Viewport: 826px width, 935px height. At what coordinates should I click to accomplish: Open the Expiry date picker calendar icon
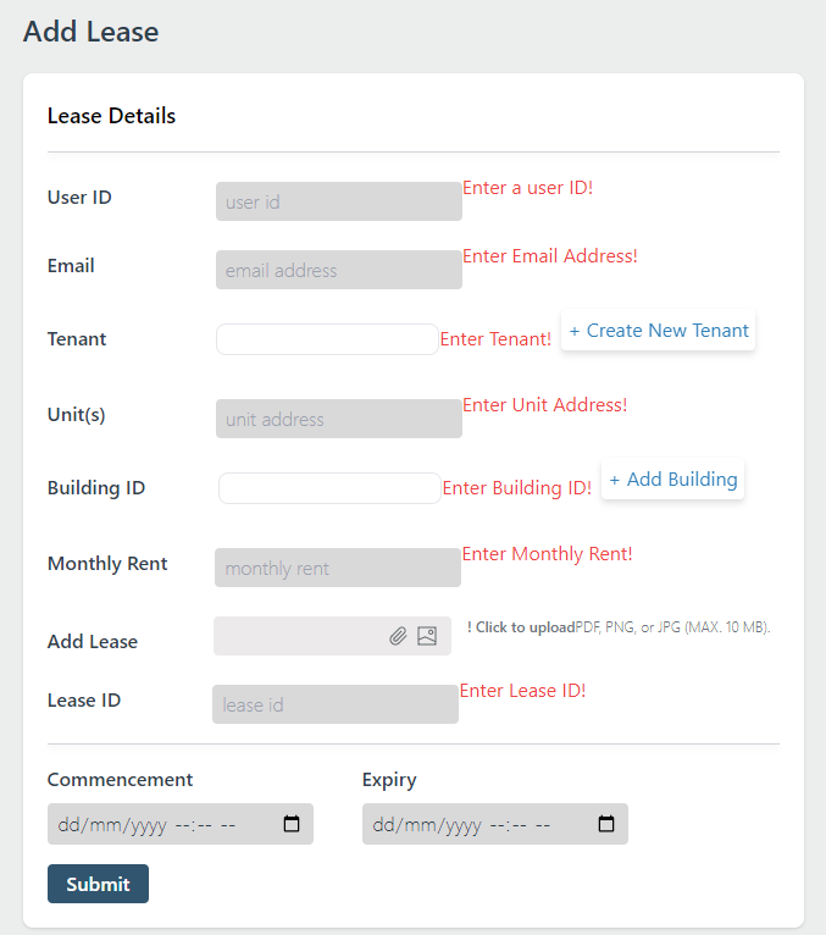tap(606, 823)
